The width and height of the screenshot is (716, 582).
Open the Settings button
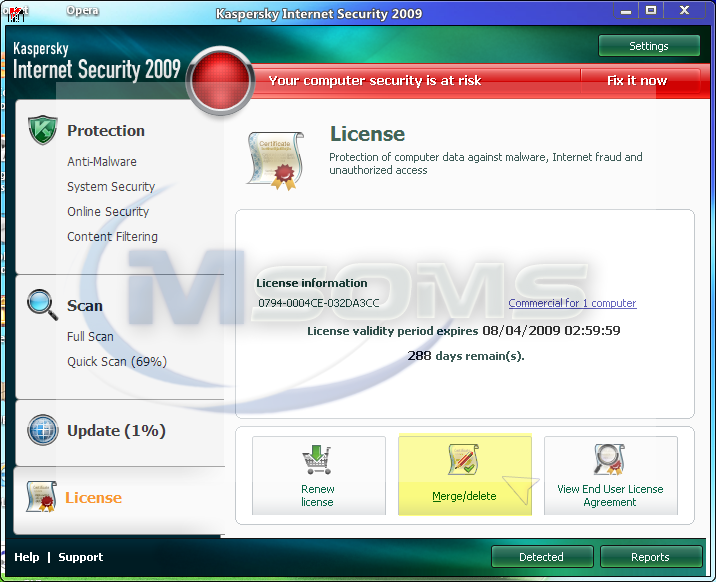(648, 46)
